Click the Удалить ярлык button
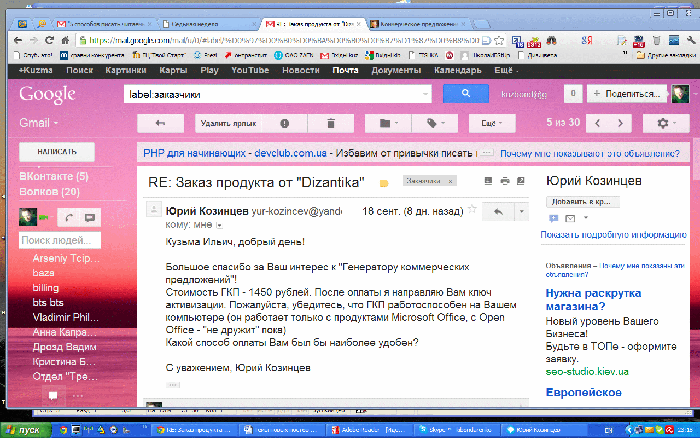Image resolution: width=700 pixels, height=438 pixels. 228,123
